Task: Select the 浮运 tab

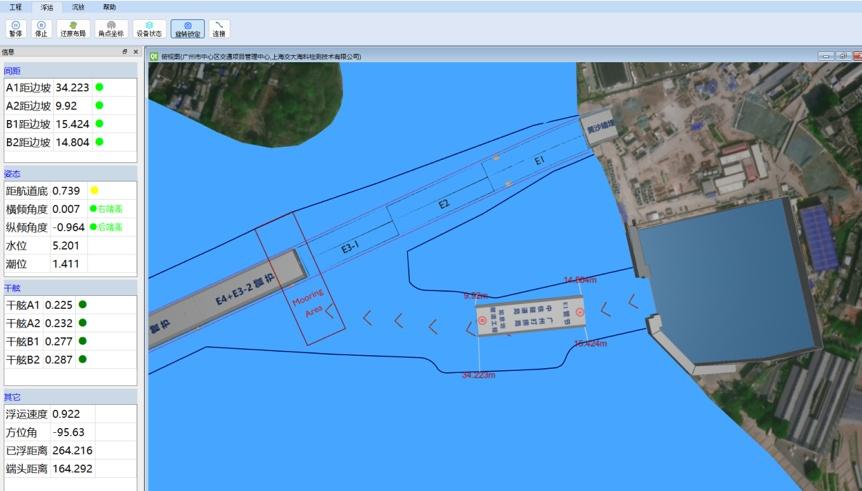Action: pos(47,6)
